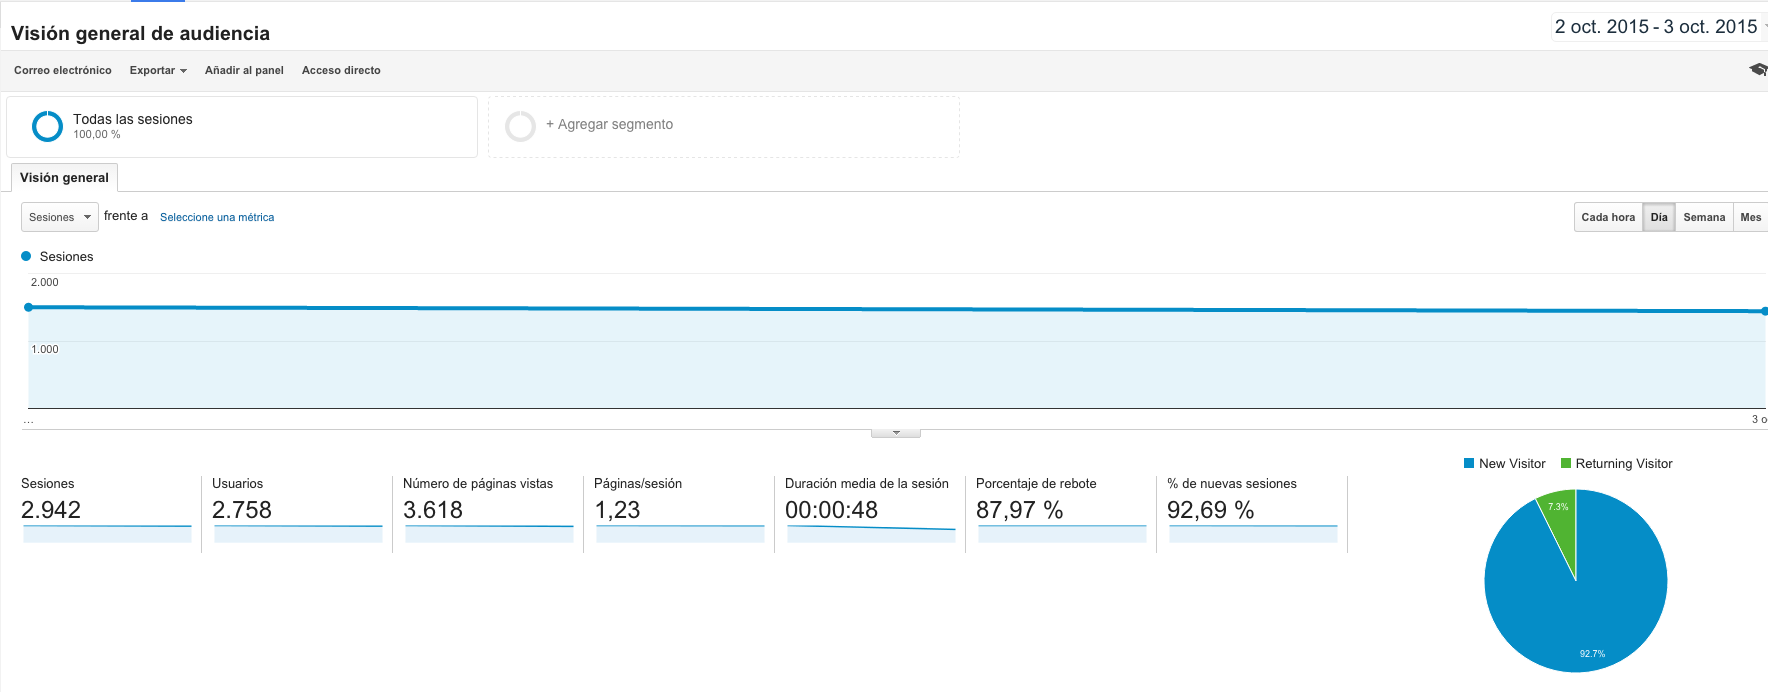
Task: Click Añadir al panel
Action: [244, 70]
